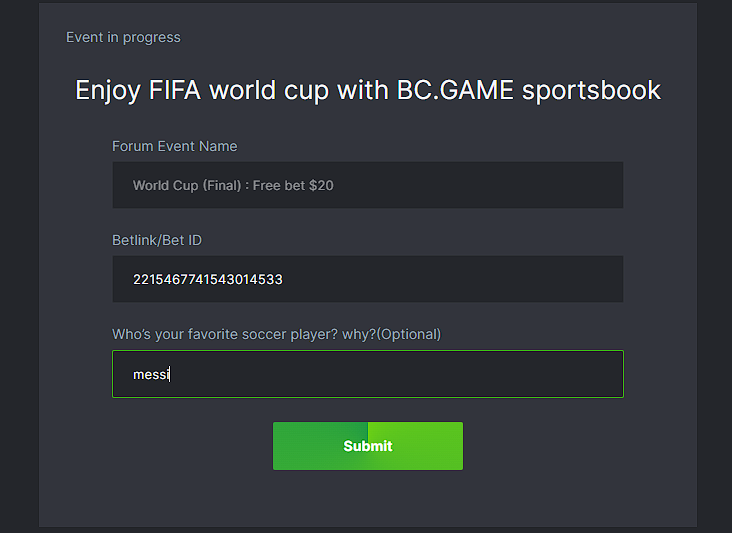This screenshot has height=533, width=732.
Task: Click into the Betlink/Bet ID input
Action: coord(367,279)
